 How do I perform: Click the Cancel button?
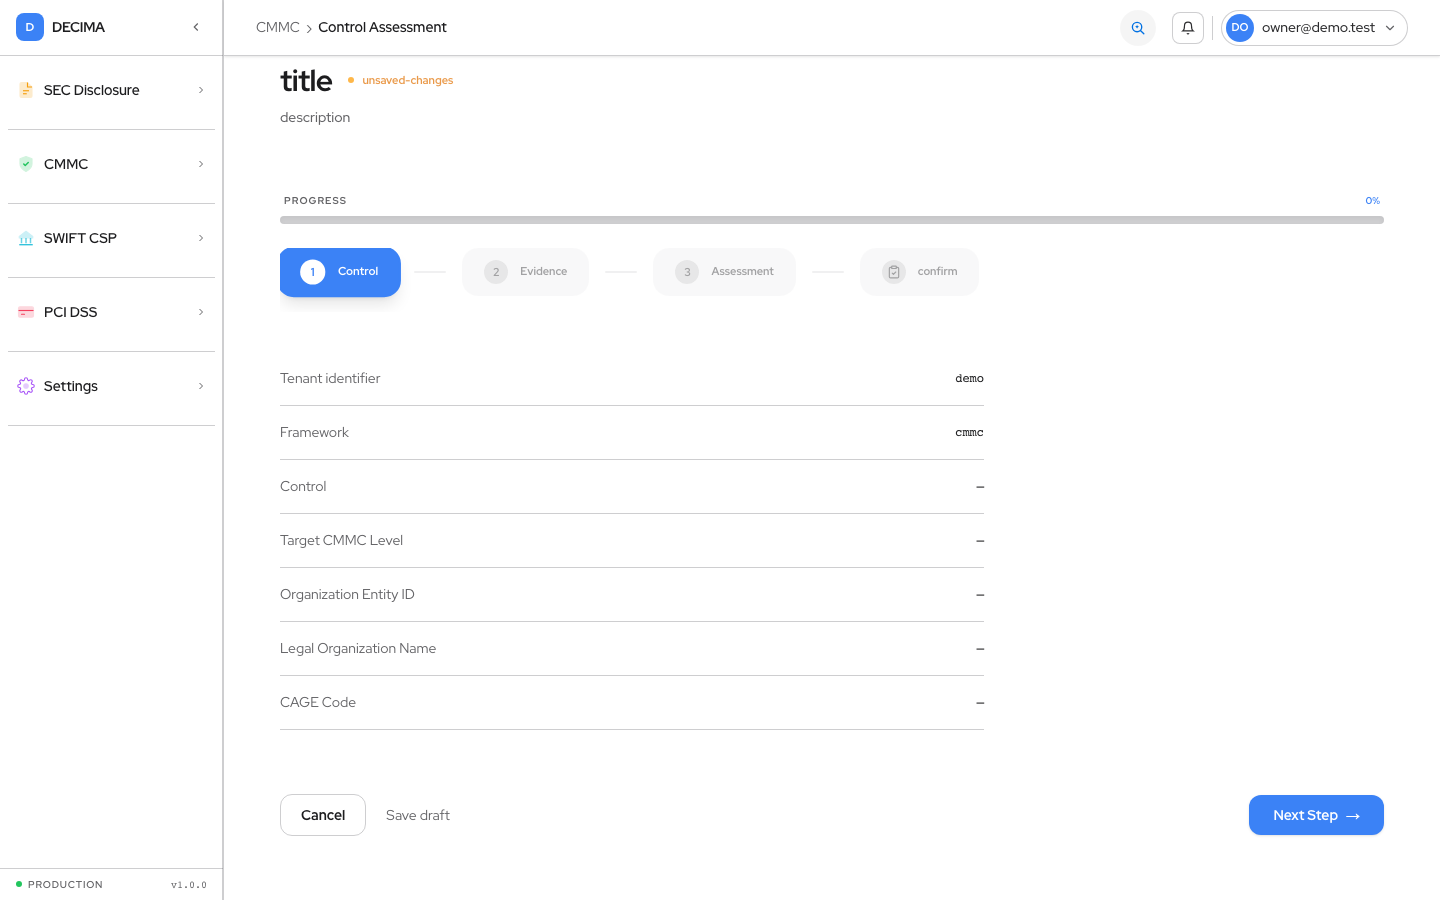(x=323, y=815)
